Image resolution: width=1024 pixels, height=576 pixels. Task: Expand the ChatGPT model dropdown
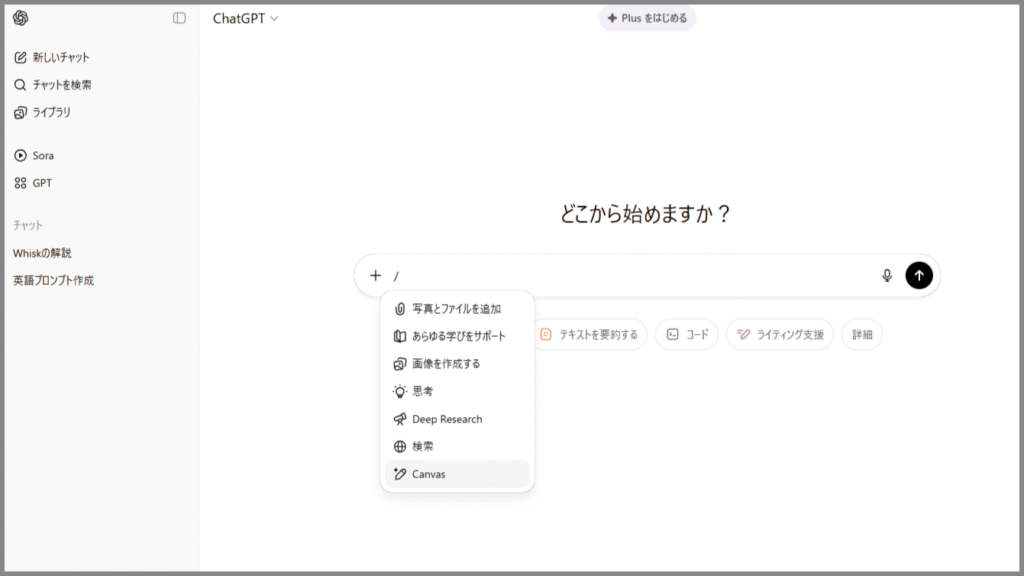pos(246,18)
